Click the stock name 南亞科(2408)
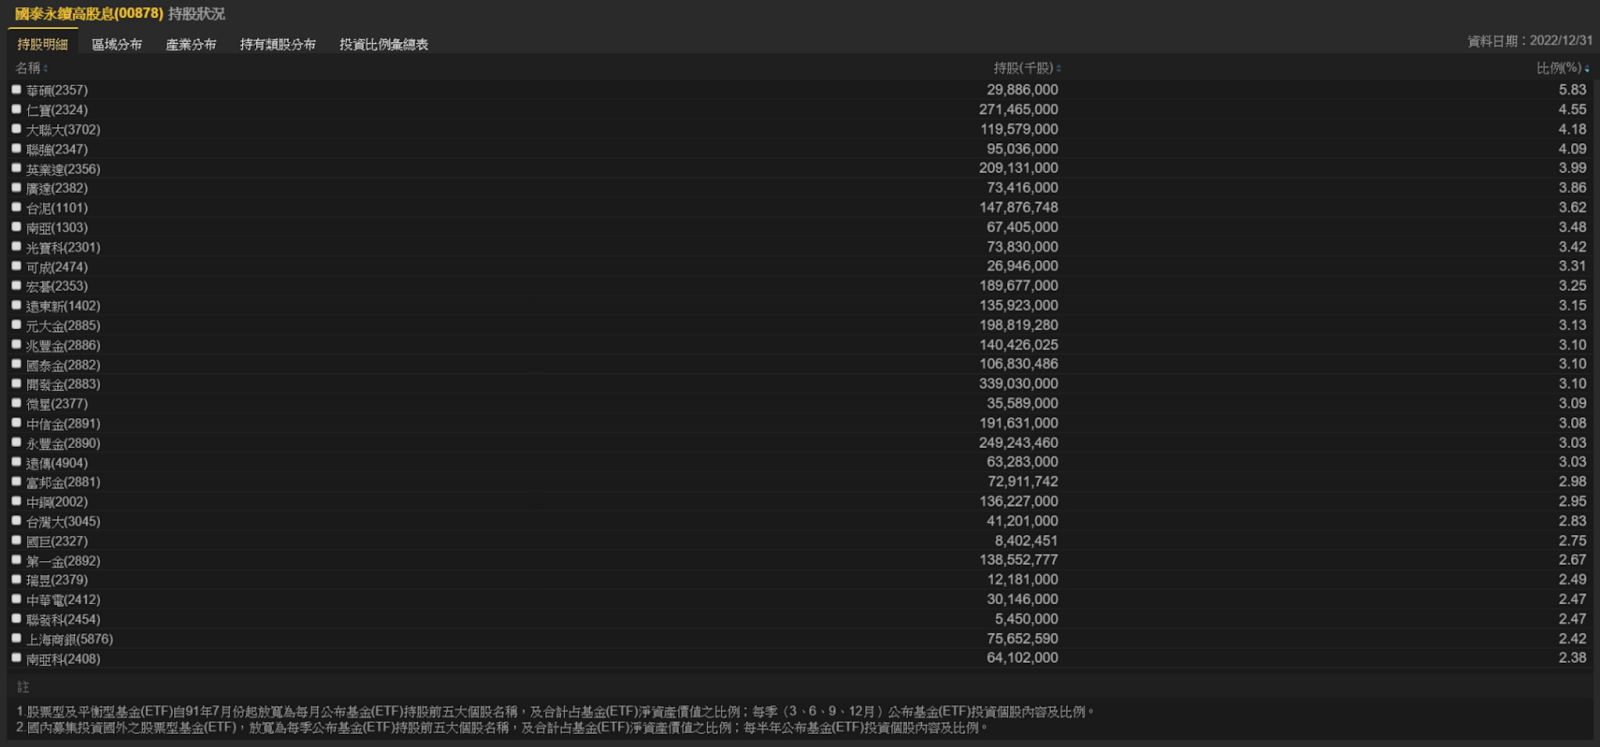The image size is (1600, 747). pyautogui.click(x=63, y=659)
